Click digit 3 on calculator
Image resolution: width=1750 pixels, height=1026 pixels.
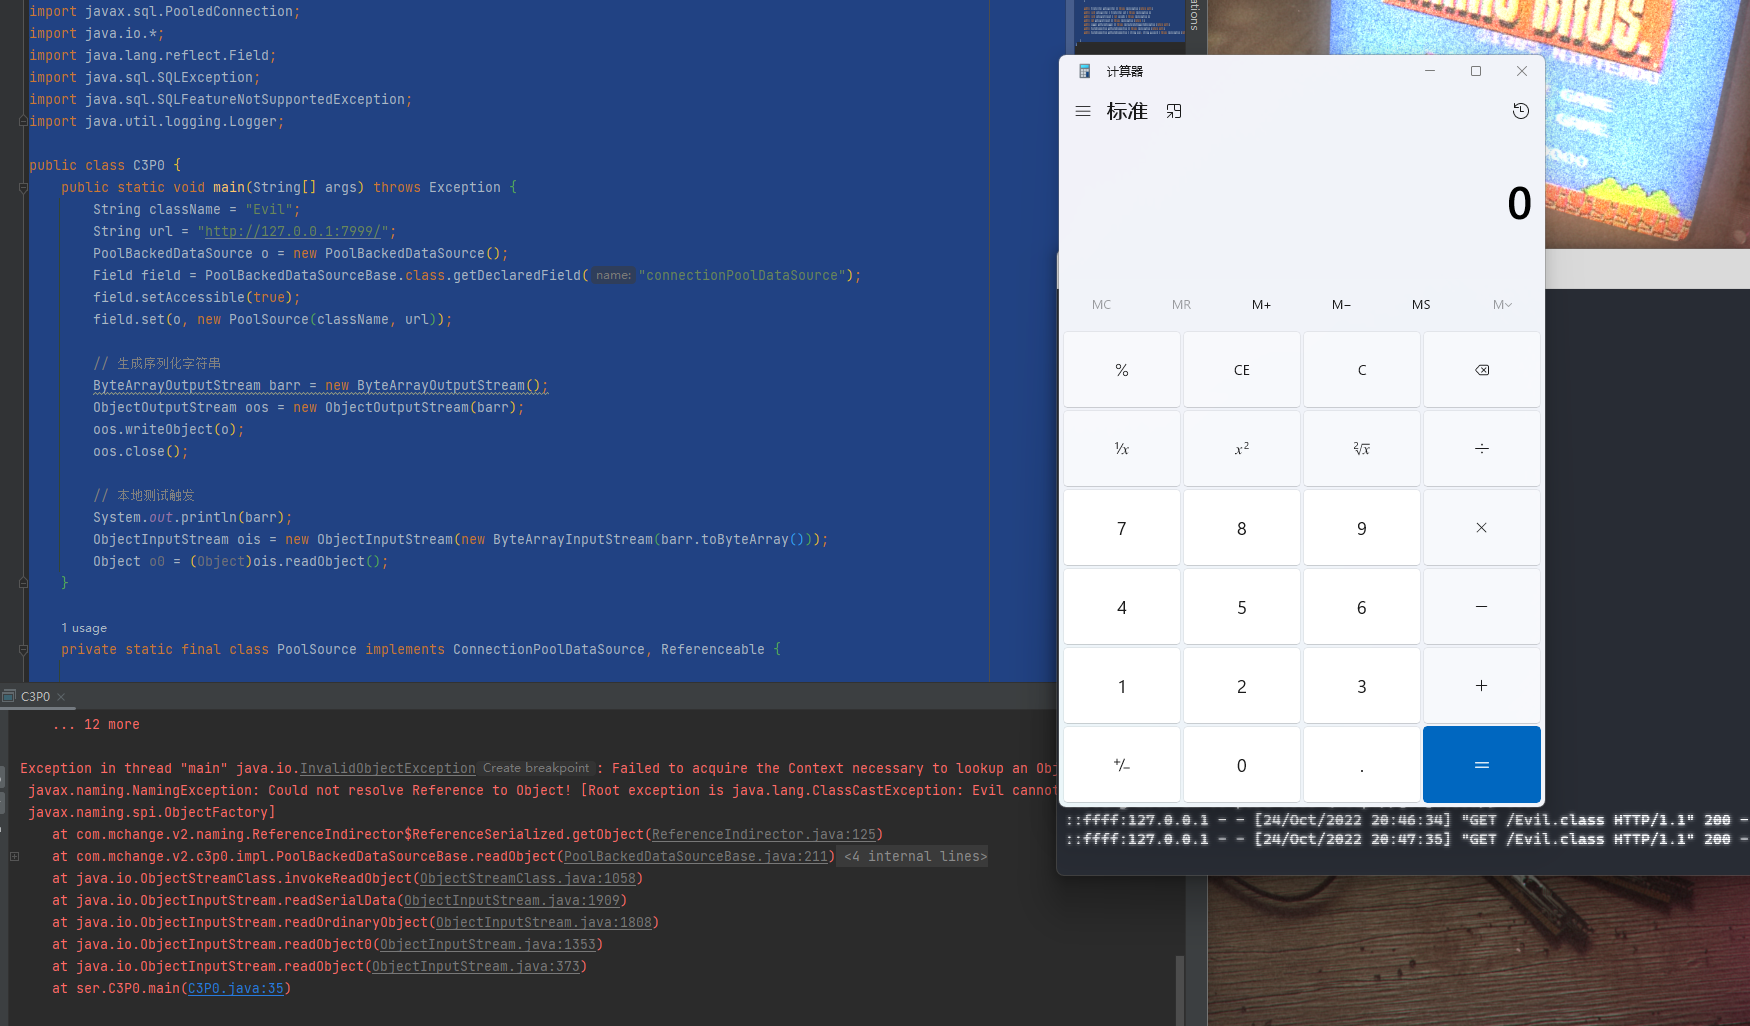coord(1362,686)
